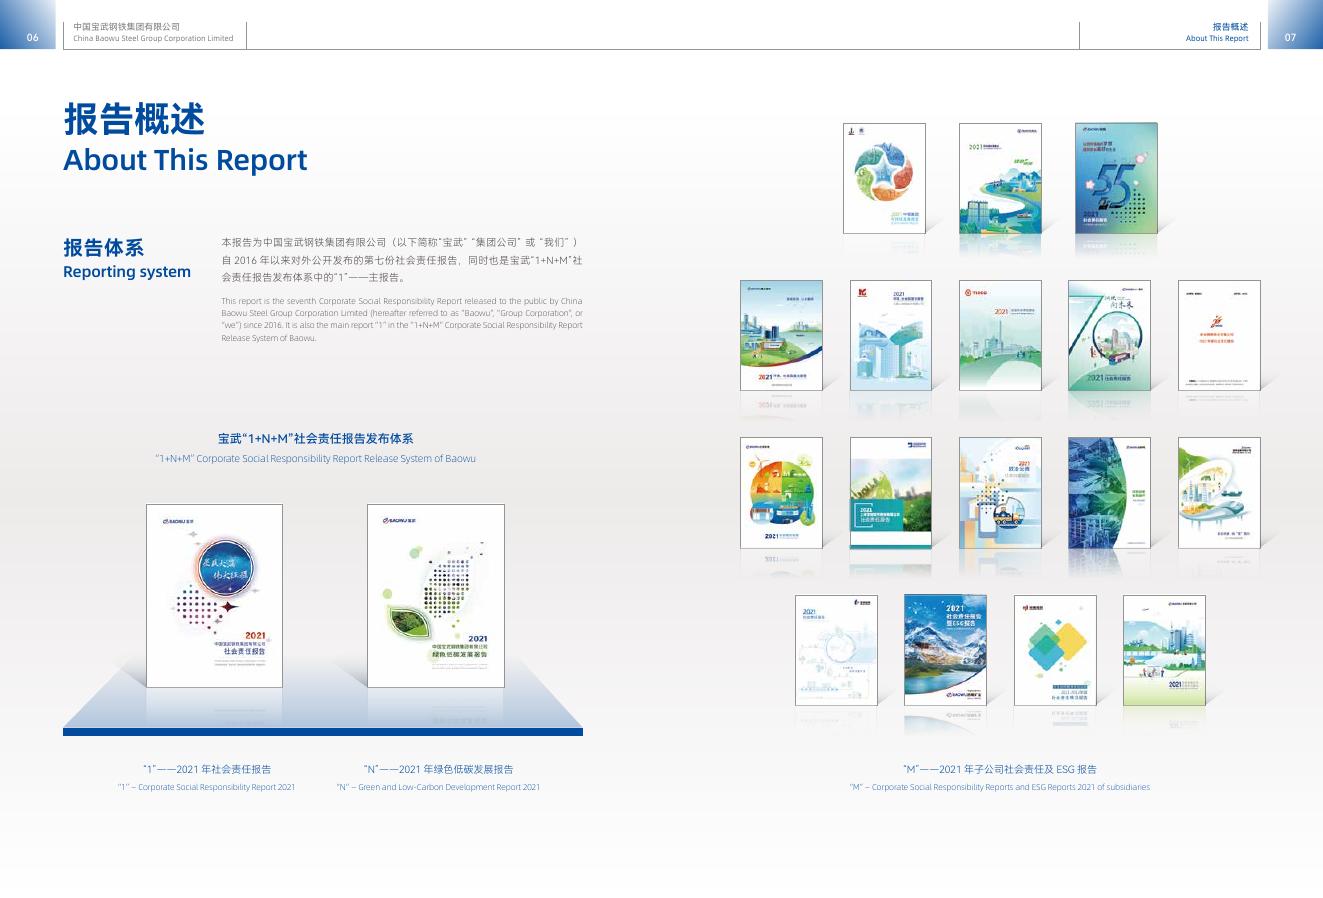Click the page number 06
Viewport: 1323px width, 898px height.
(33, 38)
